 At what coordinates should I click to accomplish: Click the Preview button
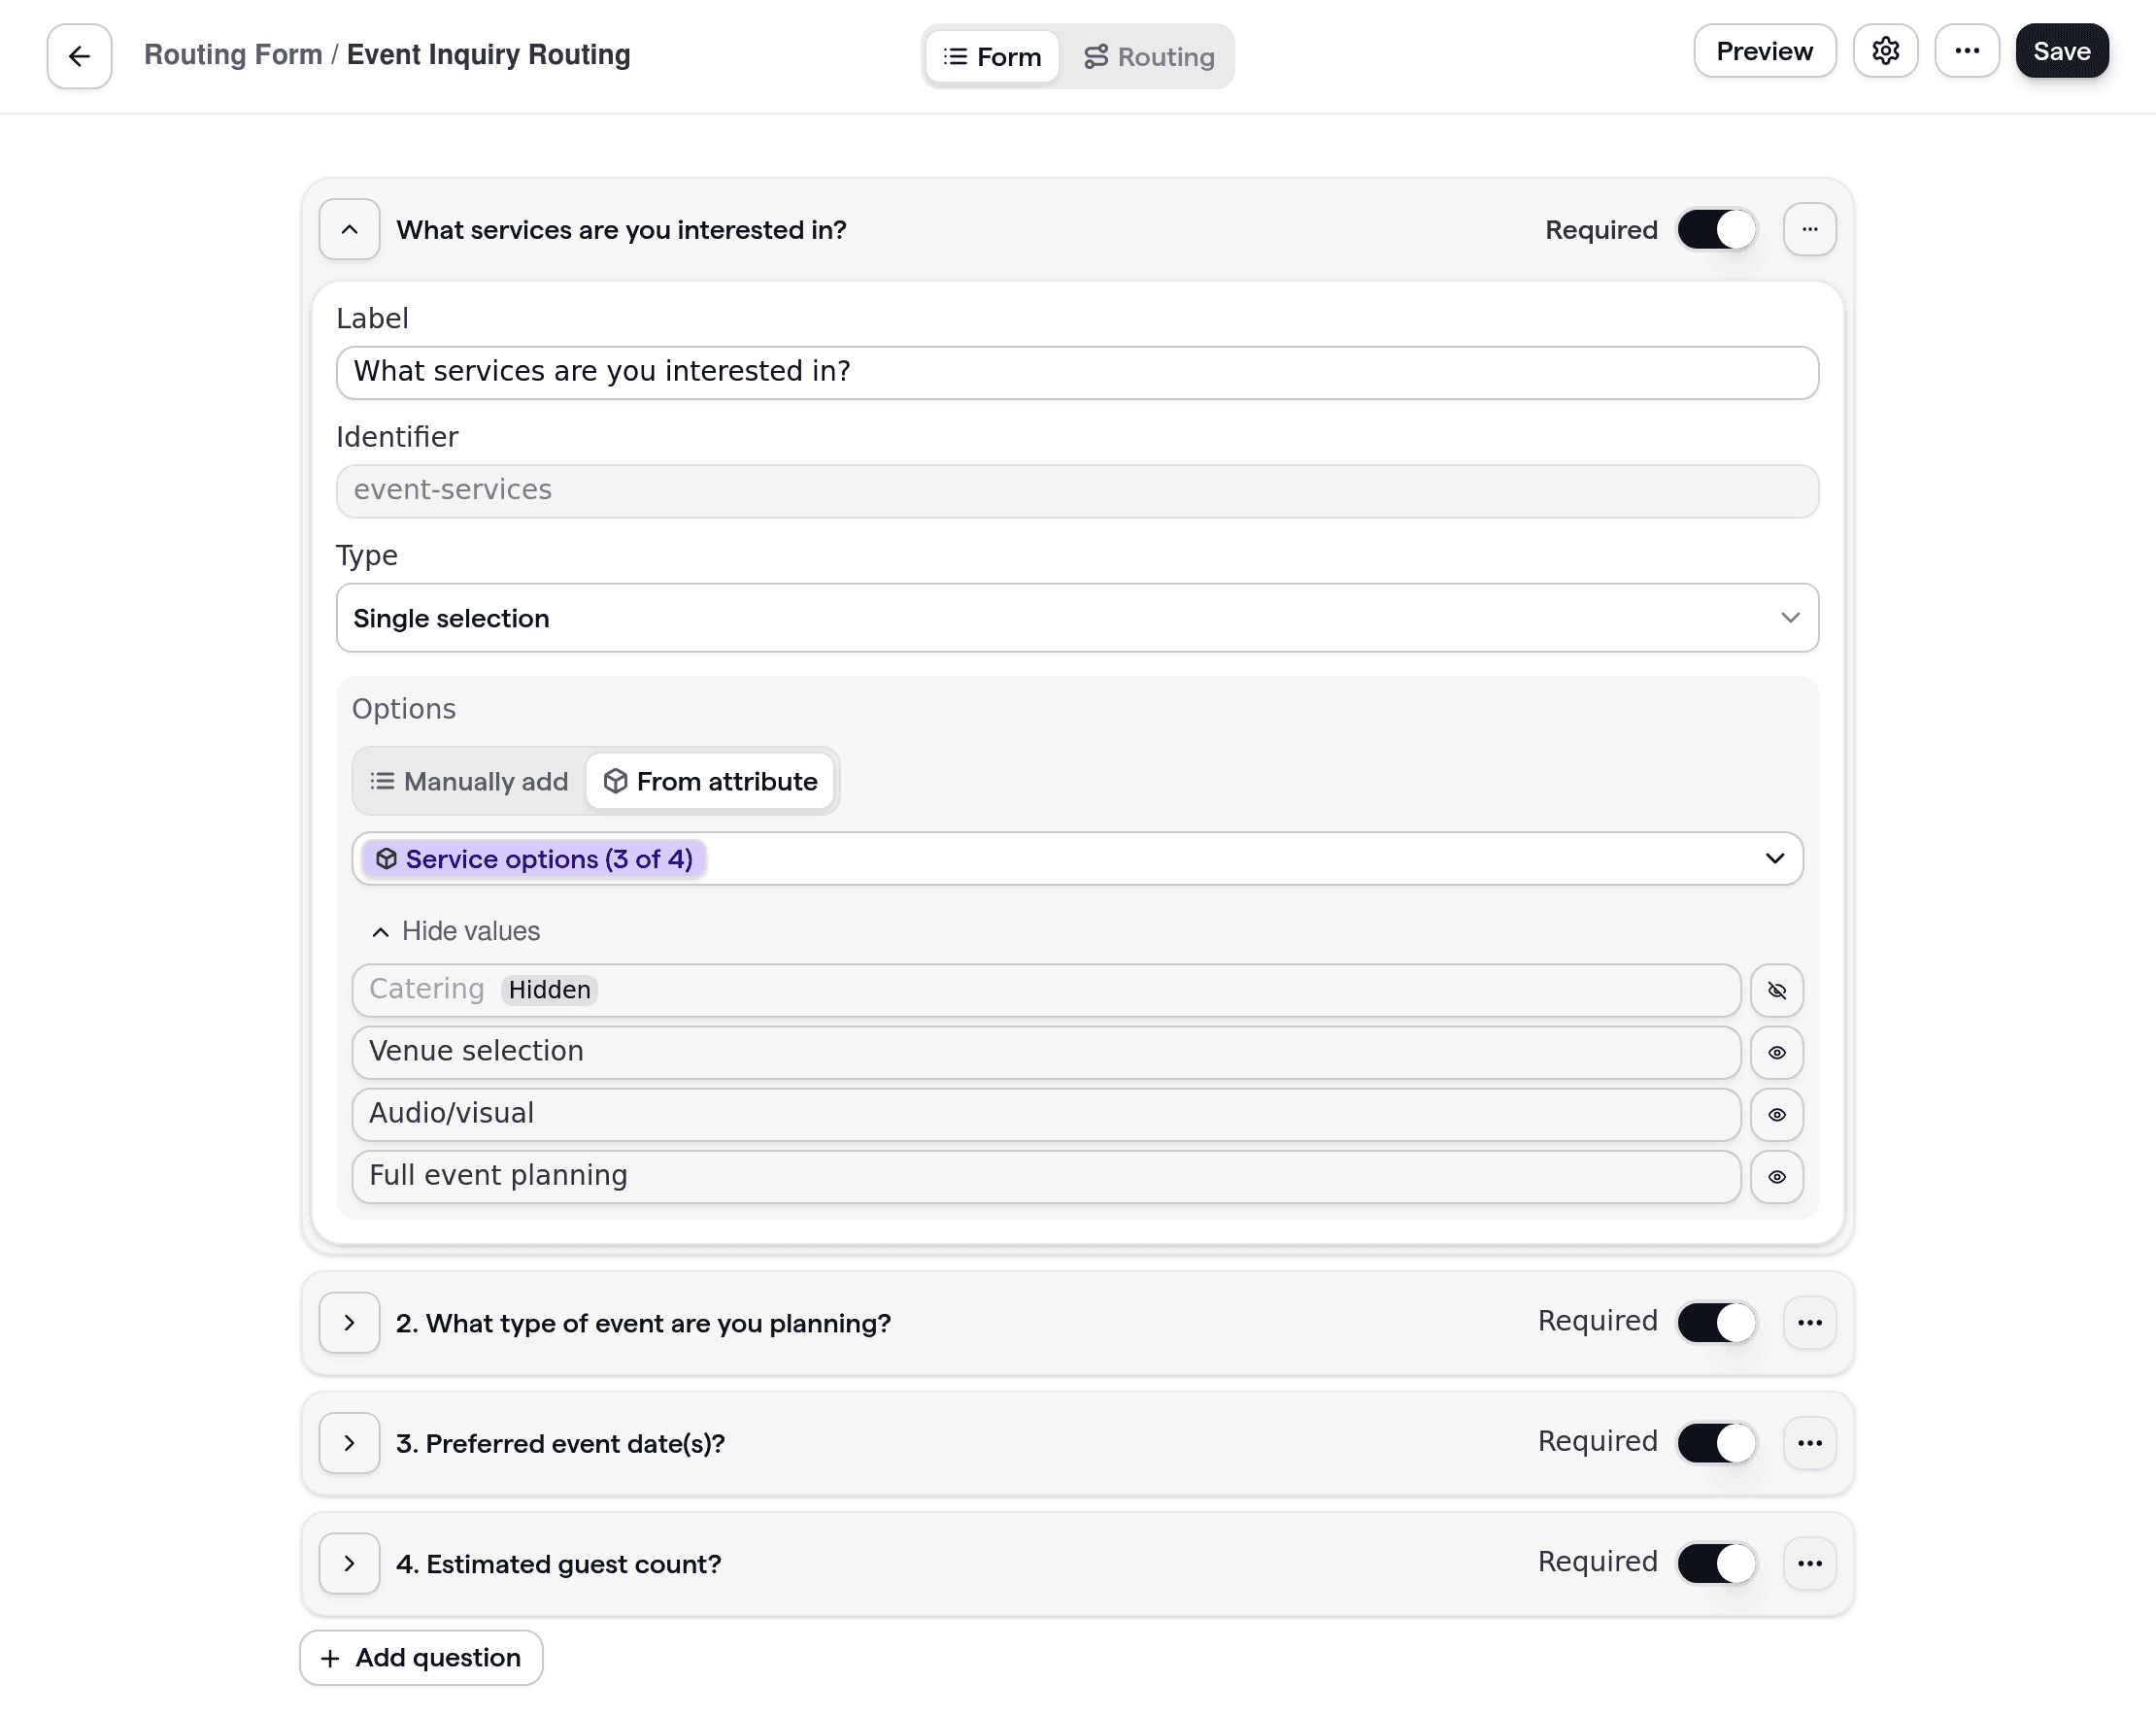1764,50
